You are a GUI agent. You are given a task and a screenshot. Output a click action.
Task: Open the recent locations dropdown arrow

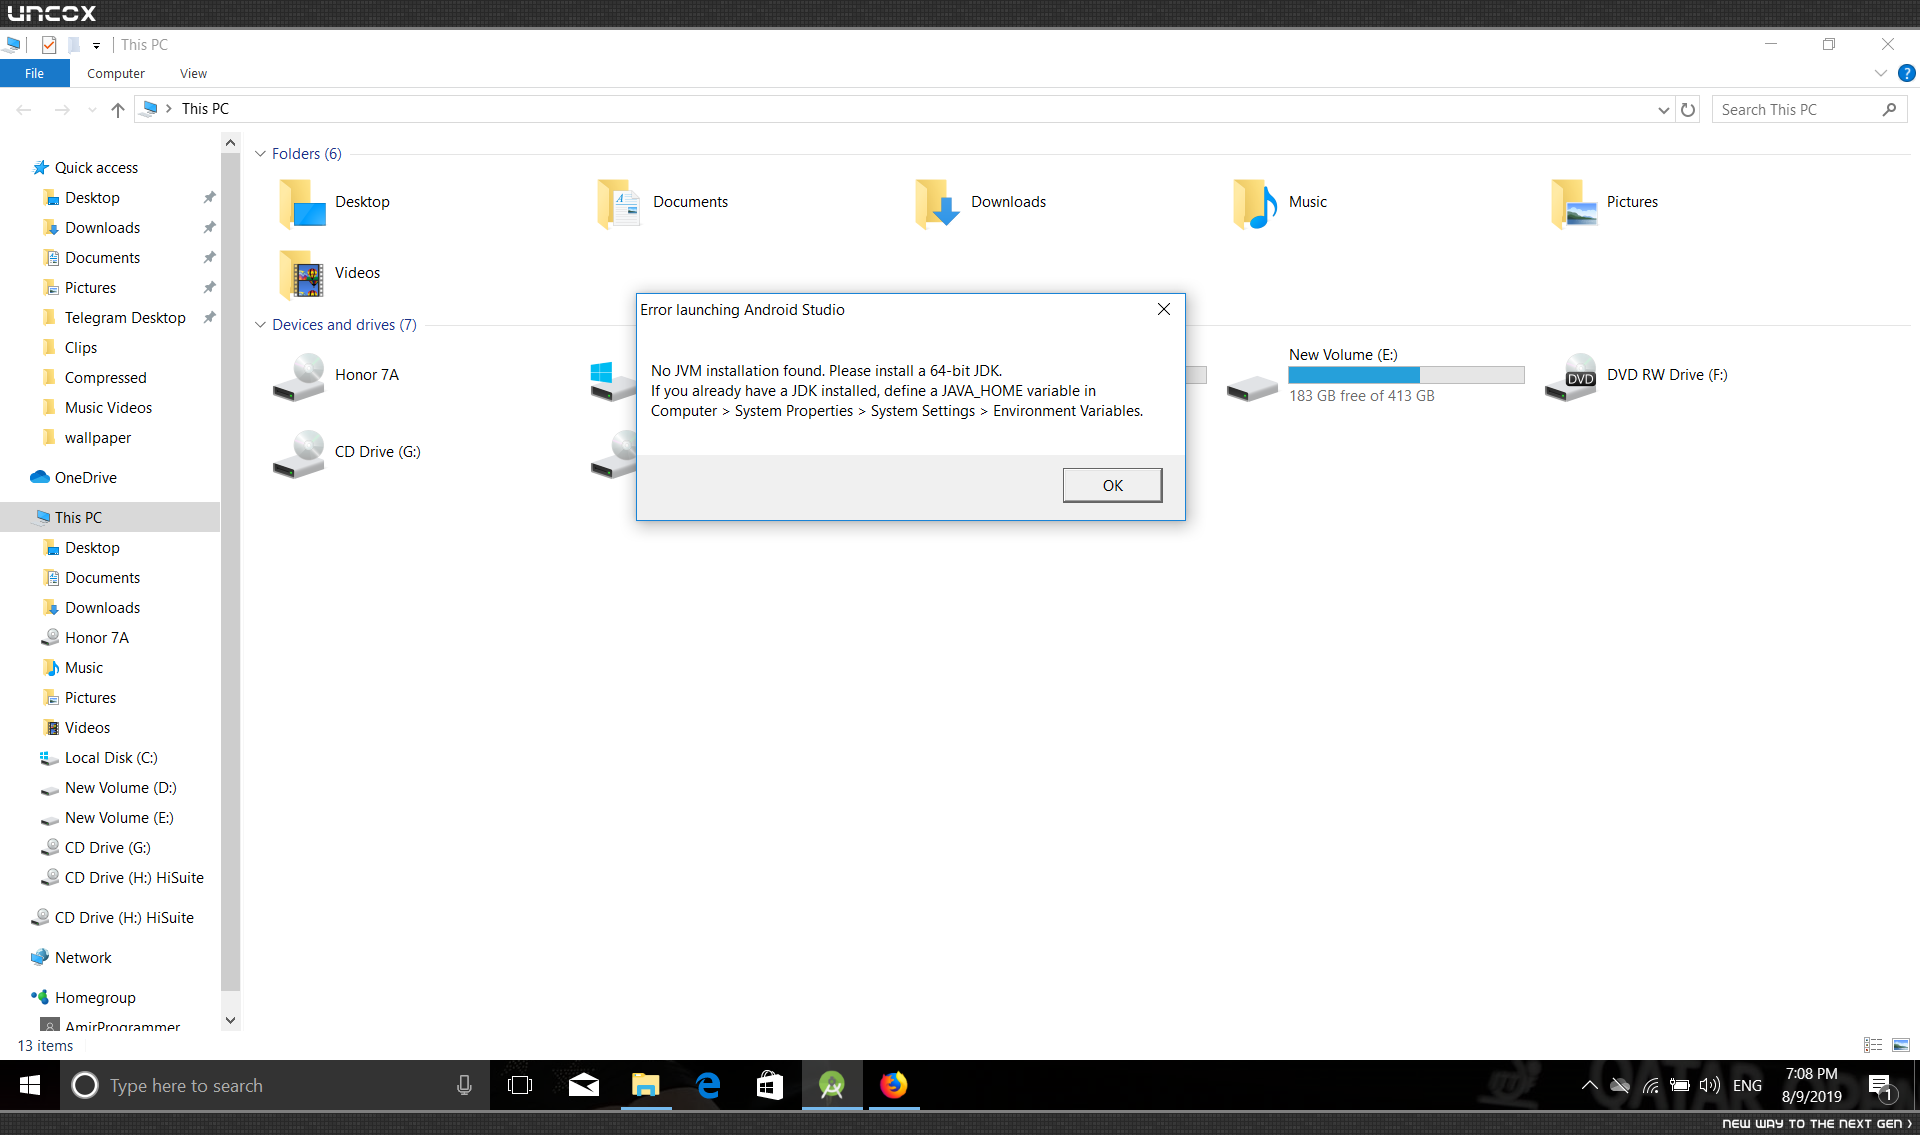click(x=92, y=109)
